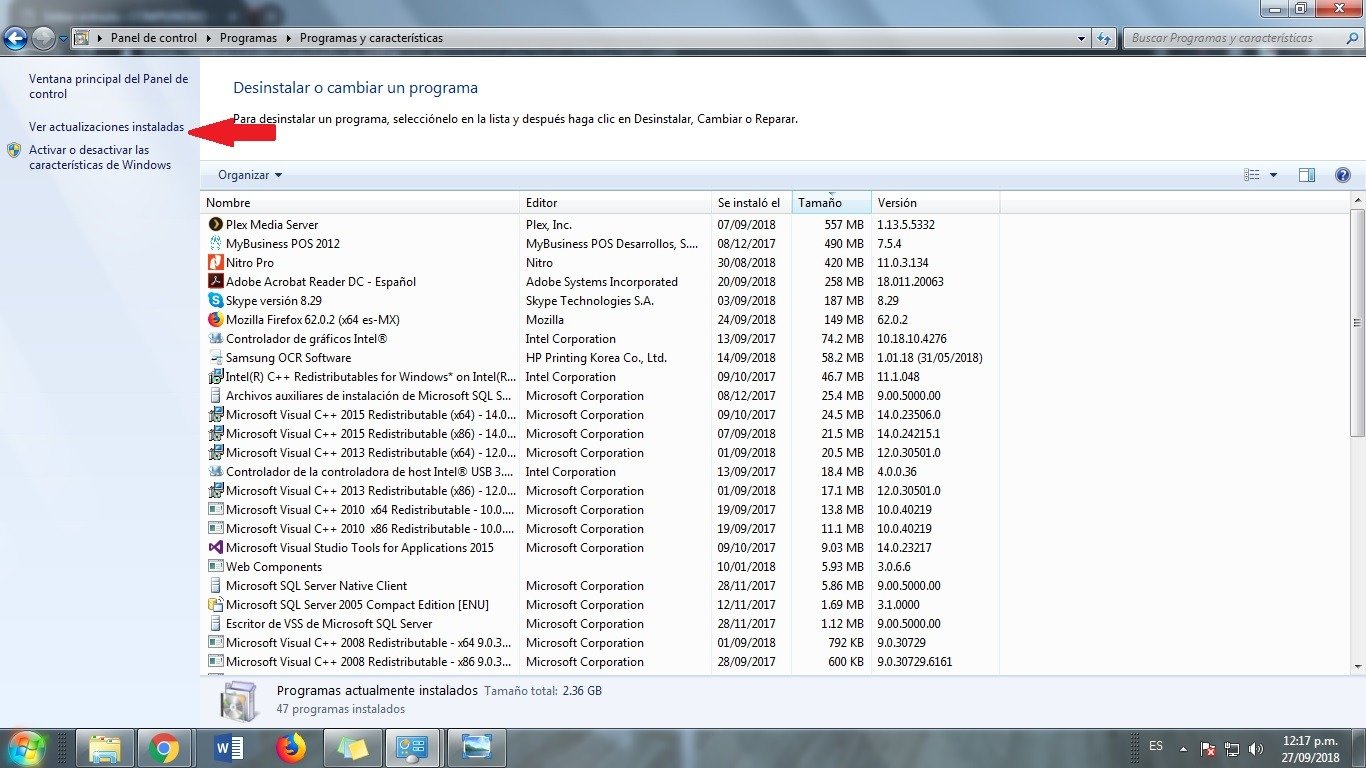1366x768 pixels.
Task: Sort by the Tamaño column header
Action: tap(832, 203)
